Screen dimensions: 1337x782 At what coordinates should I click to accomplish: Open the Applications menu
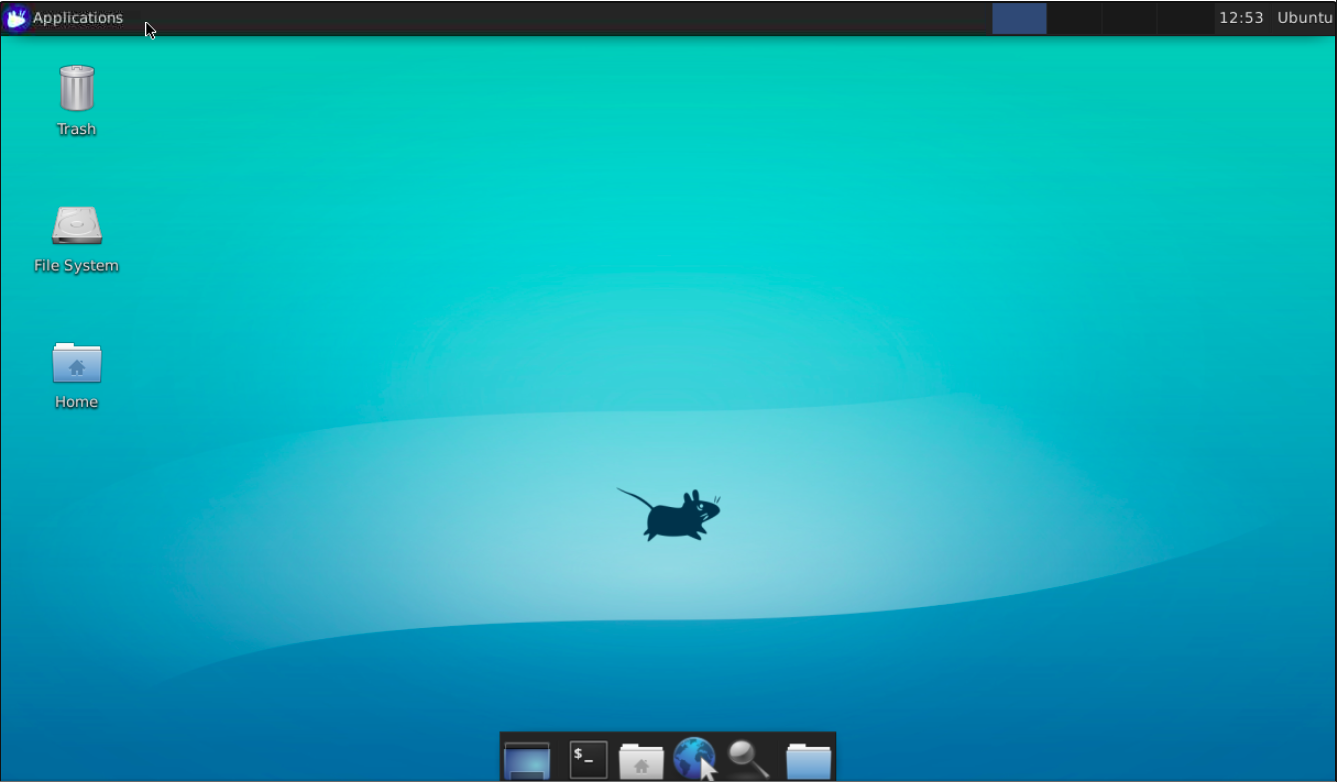[x=77, y=18]
